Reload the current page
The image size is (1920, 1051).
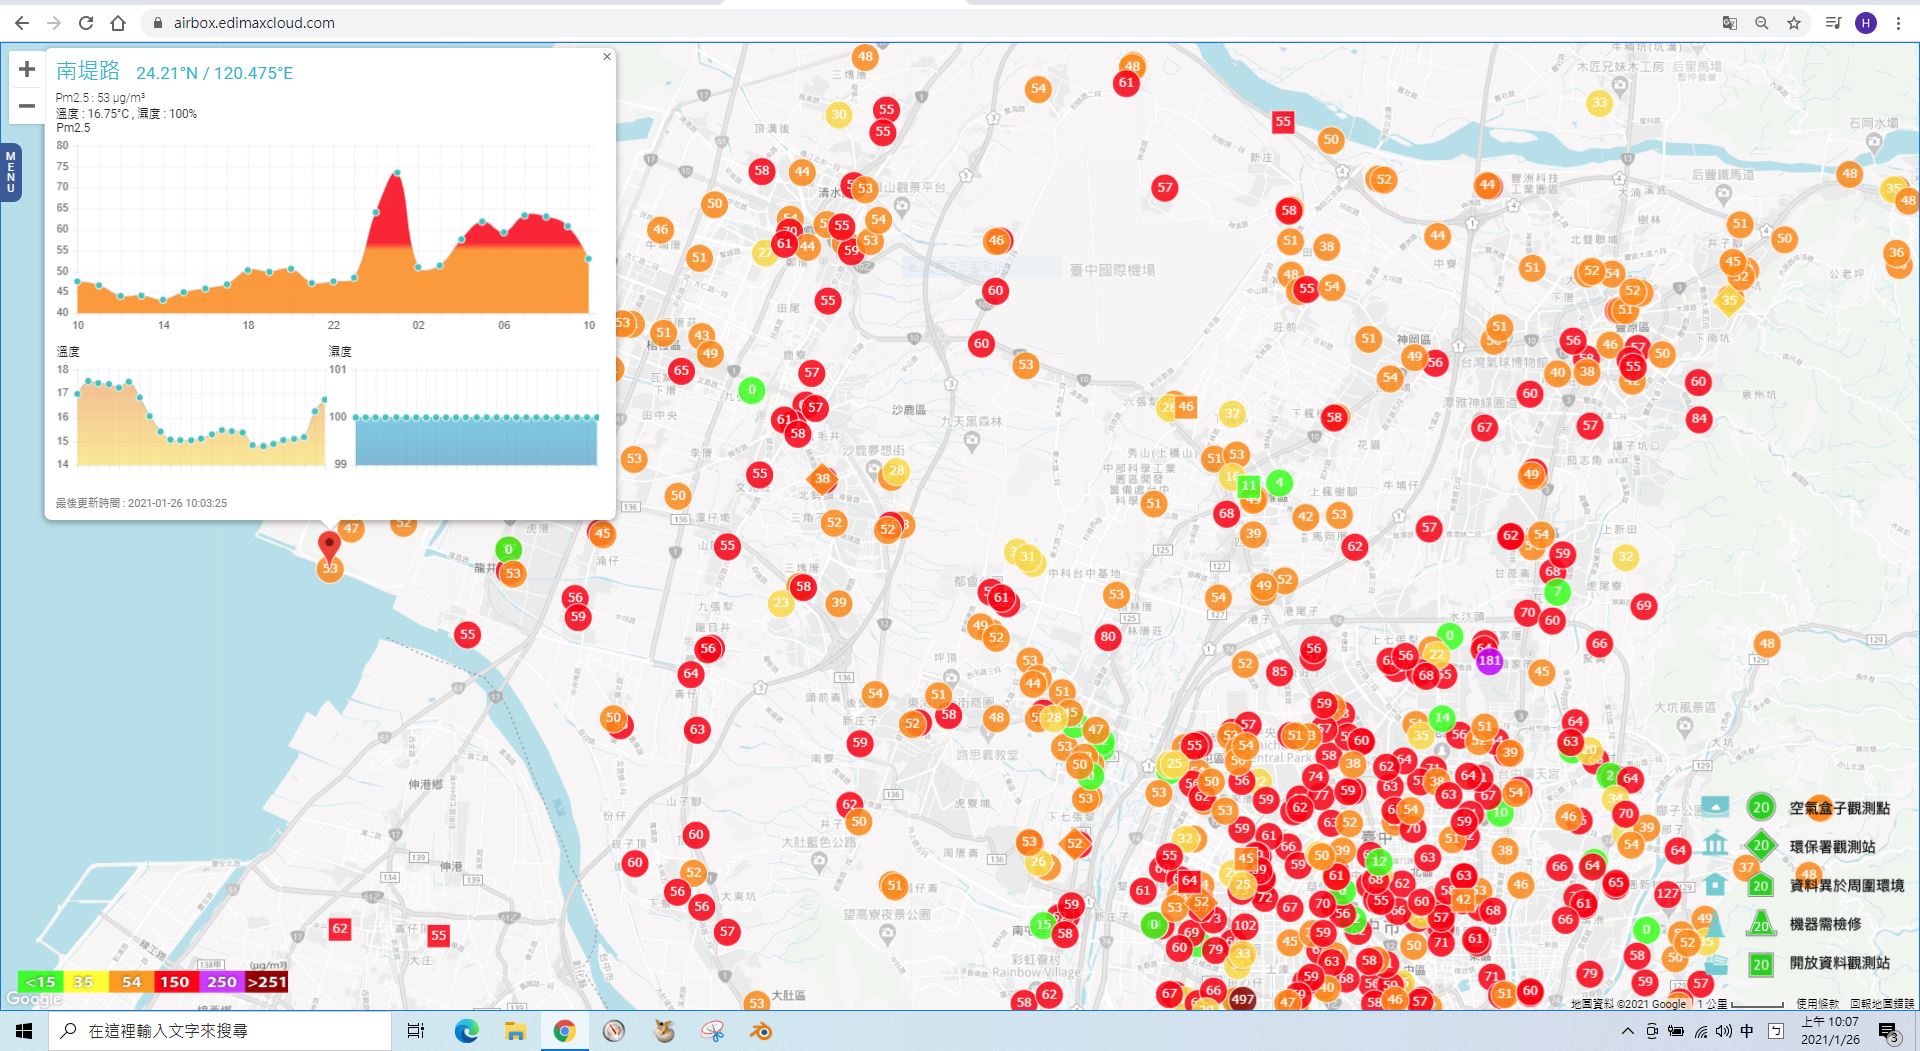pyautogui.click(x=86, y=23)
